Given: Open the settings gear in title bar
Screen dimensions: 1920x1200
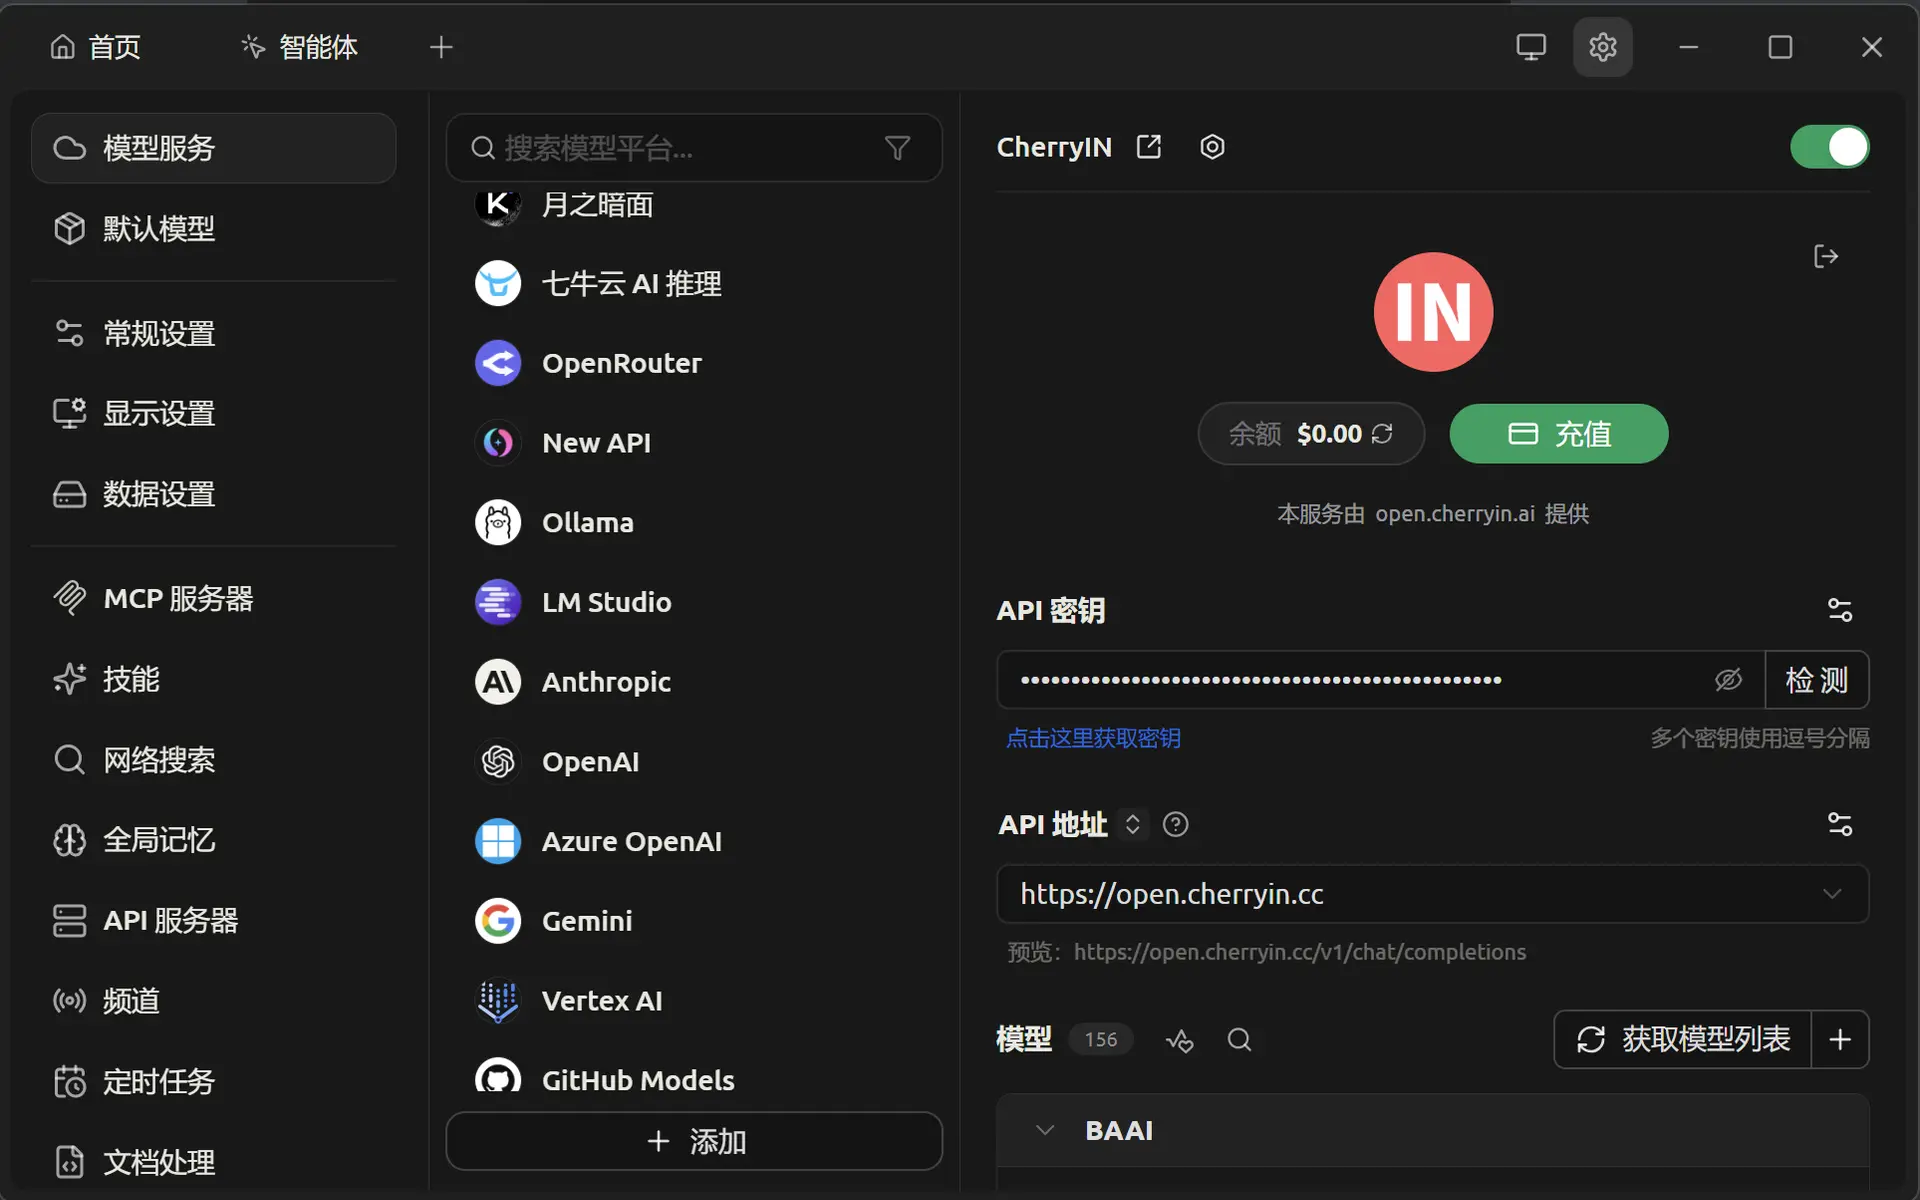Looking at the screenshot, I should coord(1603,47).
